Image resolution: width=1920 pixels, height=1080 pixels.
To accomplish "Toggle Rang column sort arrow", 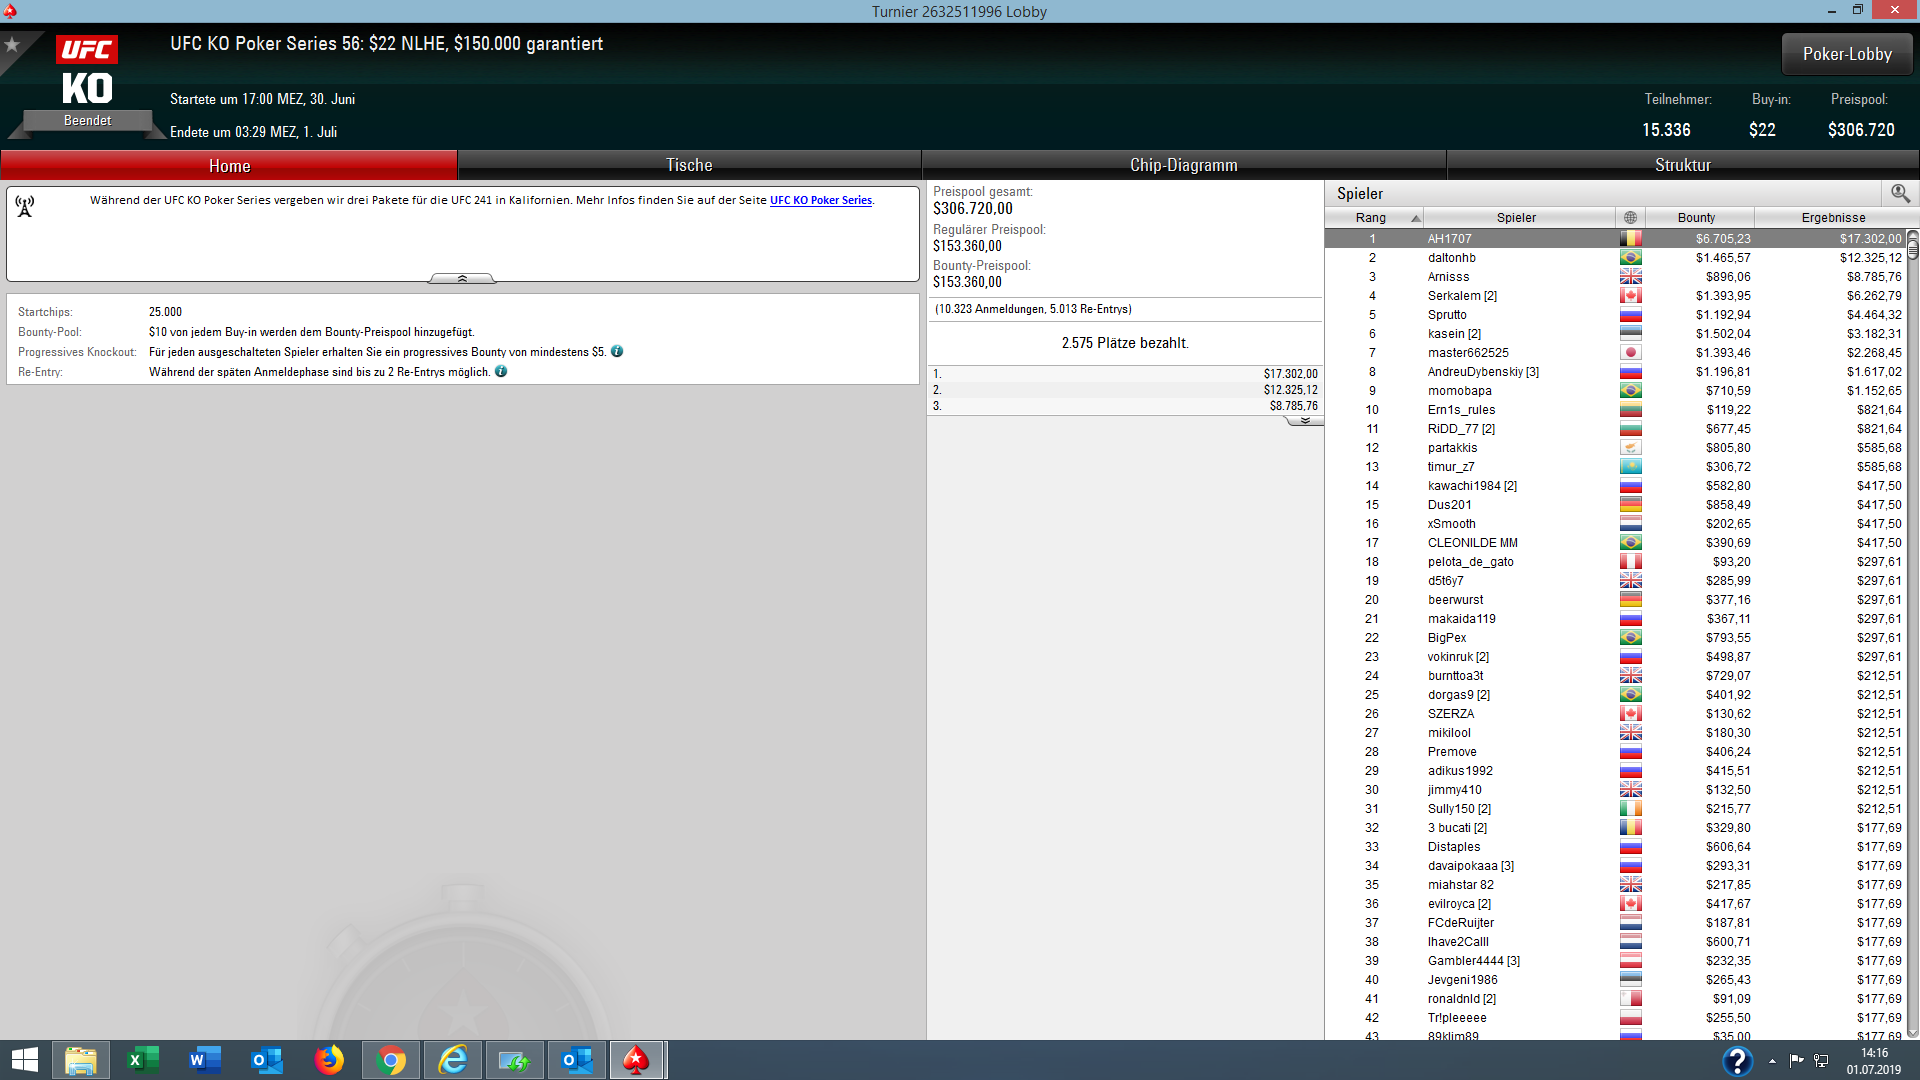I will pos(1415,218).
